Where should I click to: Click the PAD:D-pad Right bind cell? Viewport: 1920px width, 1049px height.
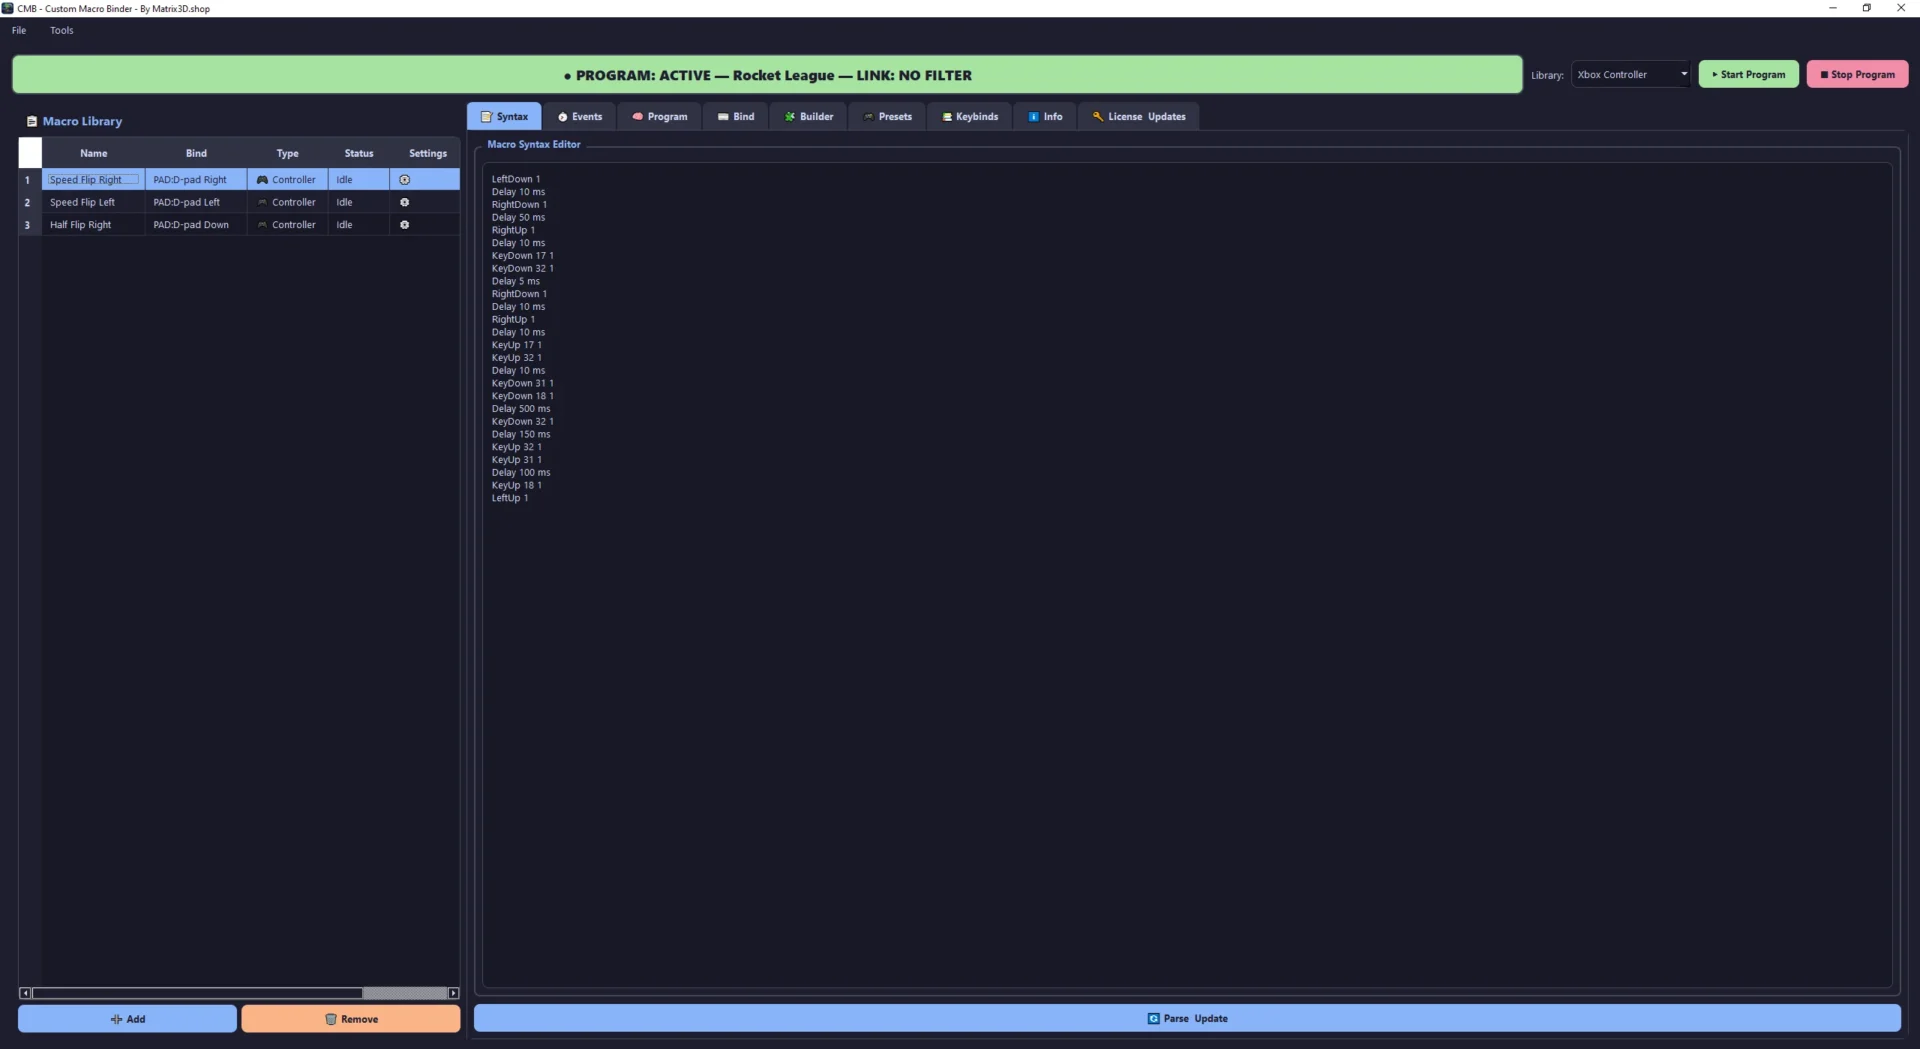coord(196,180)
